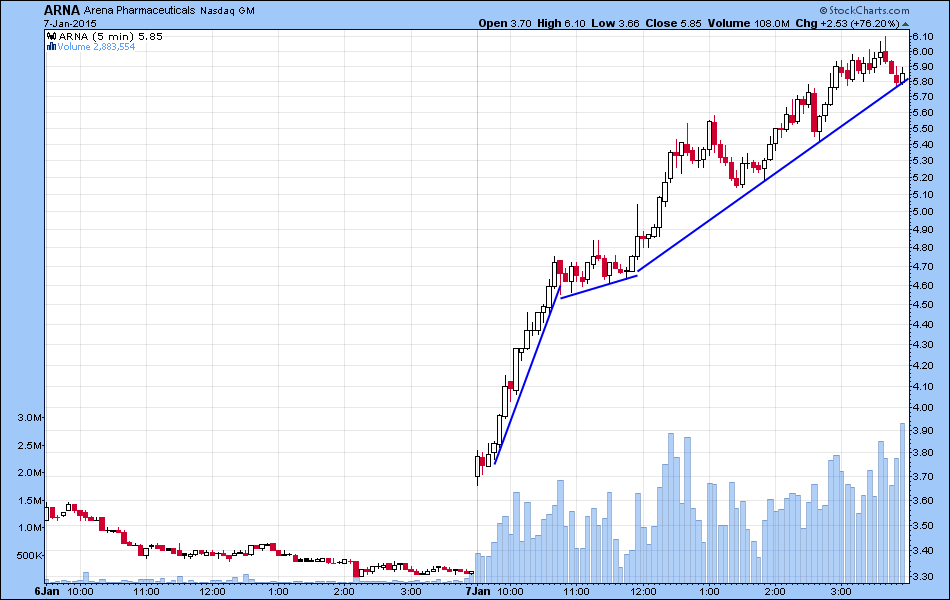Click the 2.5M volume axis label

click(30, 445)
